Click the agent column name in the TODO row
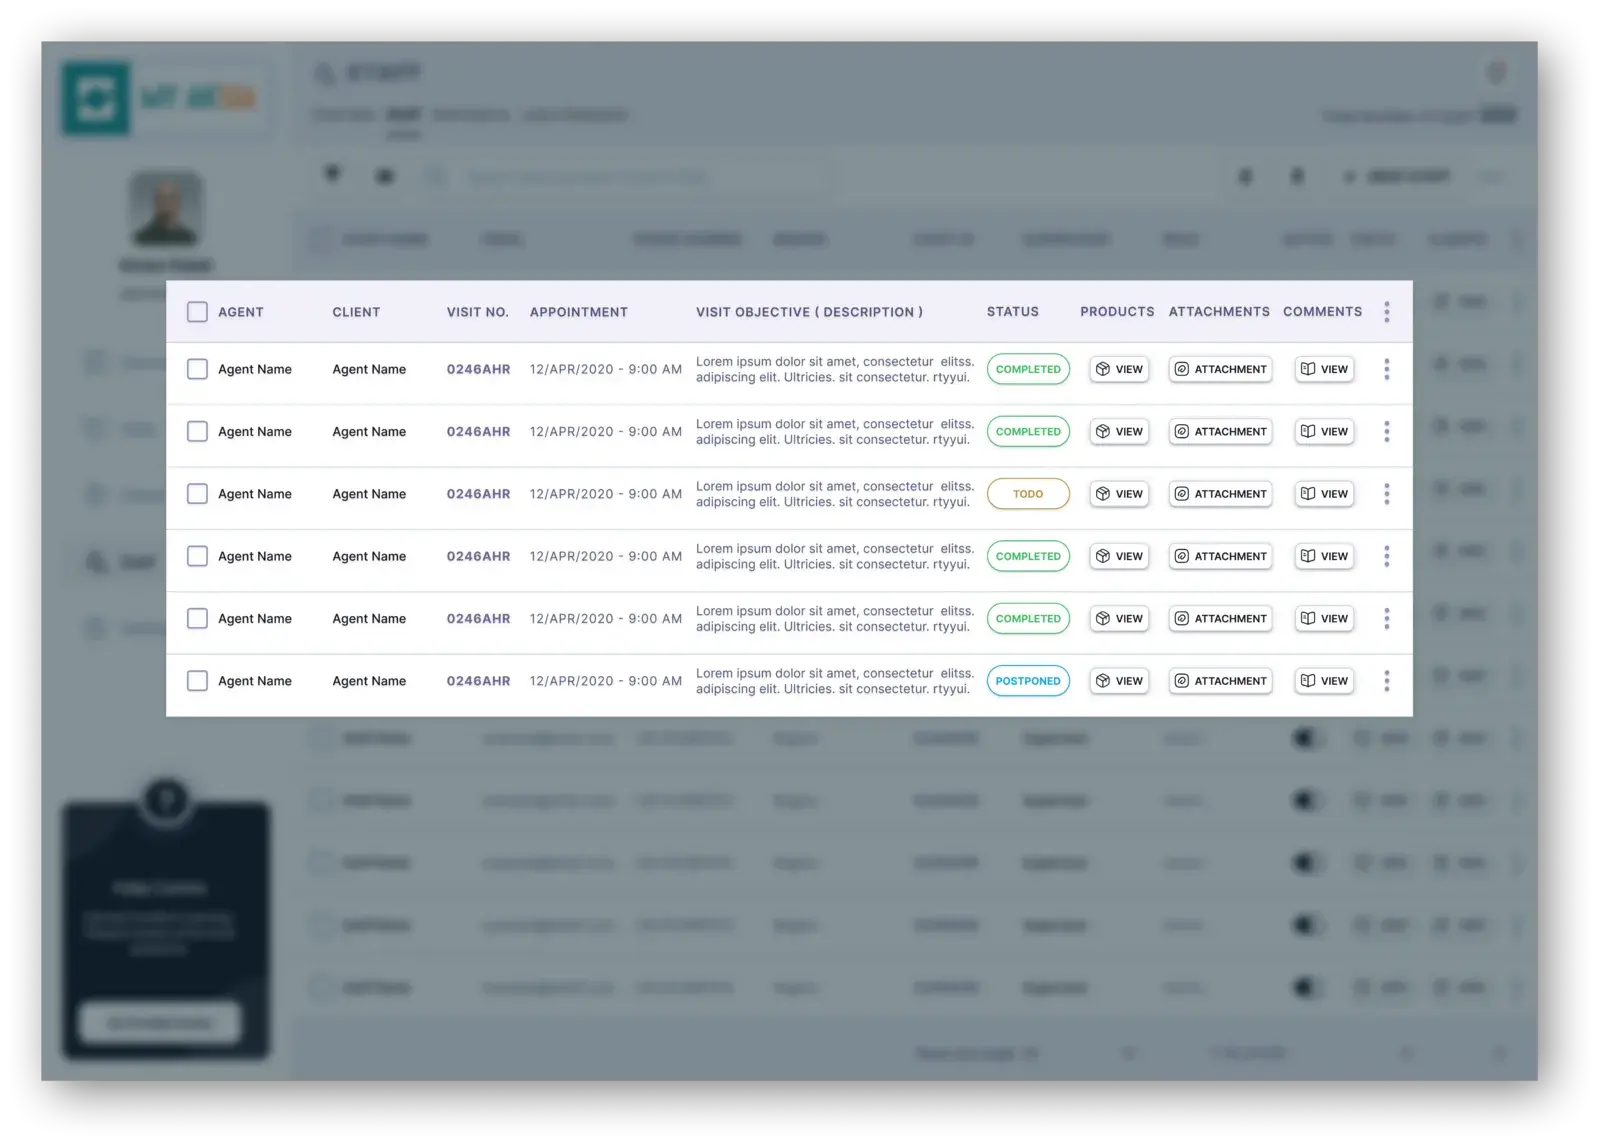The width and height of the screenshot is (1600, 1143). click(255, 494)
